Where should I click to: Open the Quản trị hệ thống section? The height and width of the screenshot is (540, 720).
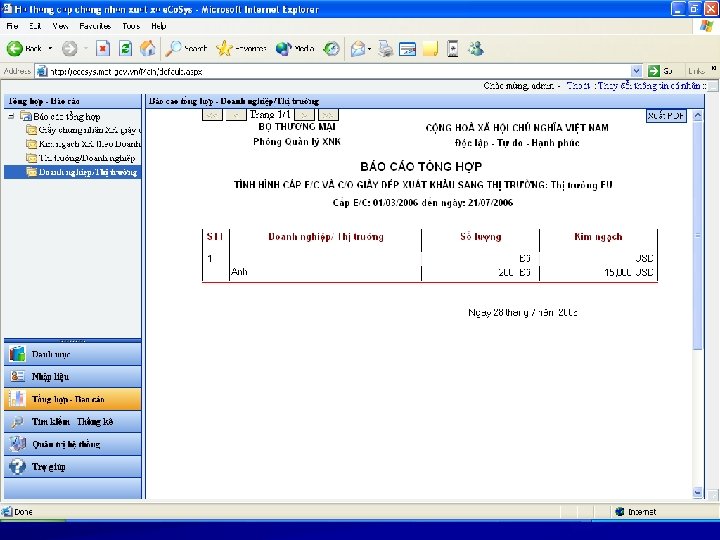(x=73, y=444)
